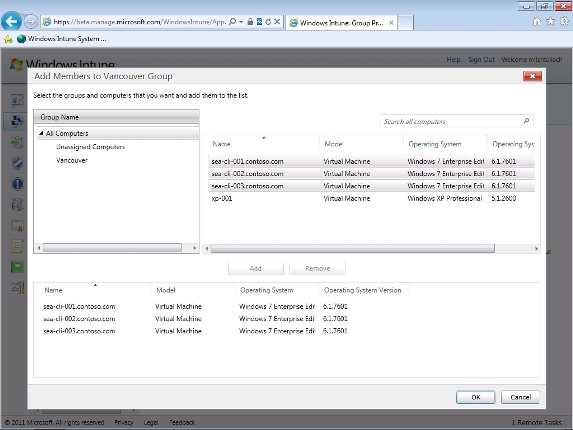Click left arrow of group tree scrollbar
This screenshot has height=430, width=573.
tap(39, 248)
